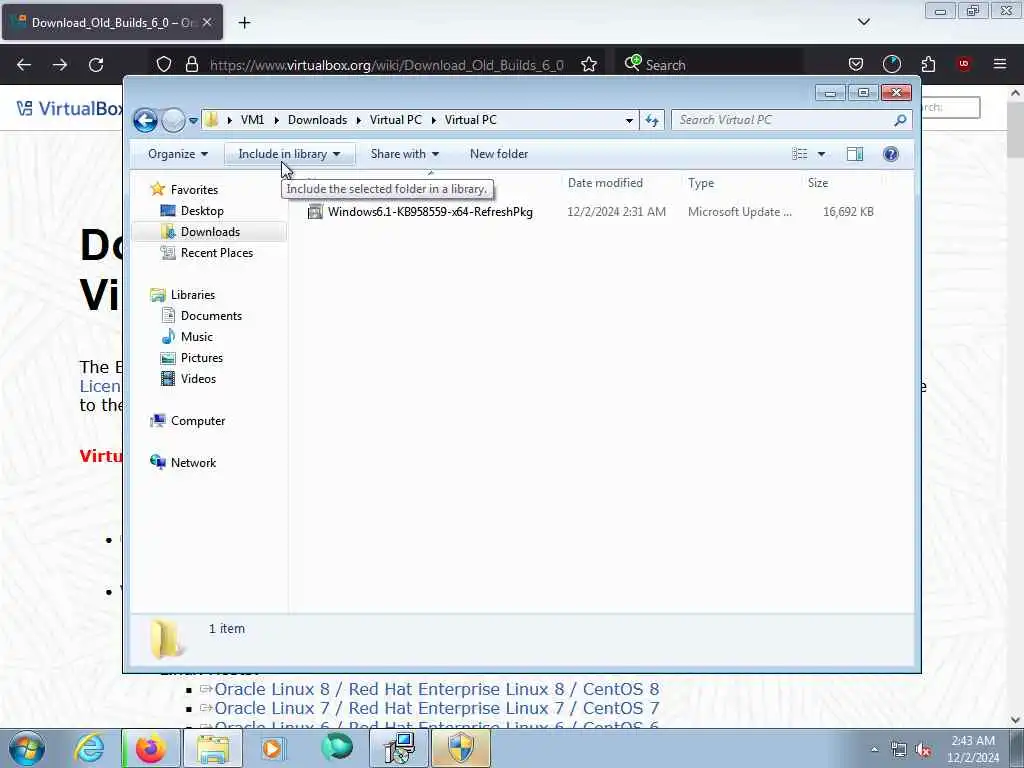Open Explorer help icon
This screenshot has width=1024, height=768.
(x=891, y=154)
